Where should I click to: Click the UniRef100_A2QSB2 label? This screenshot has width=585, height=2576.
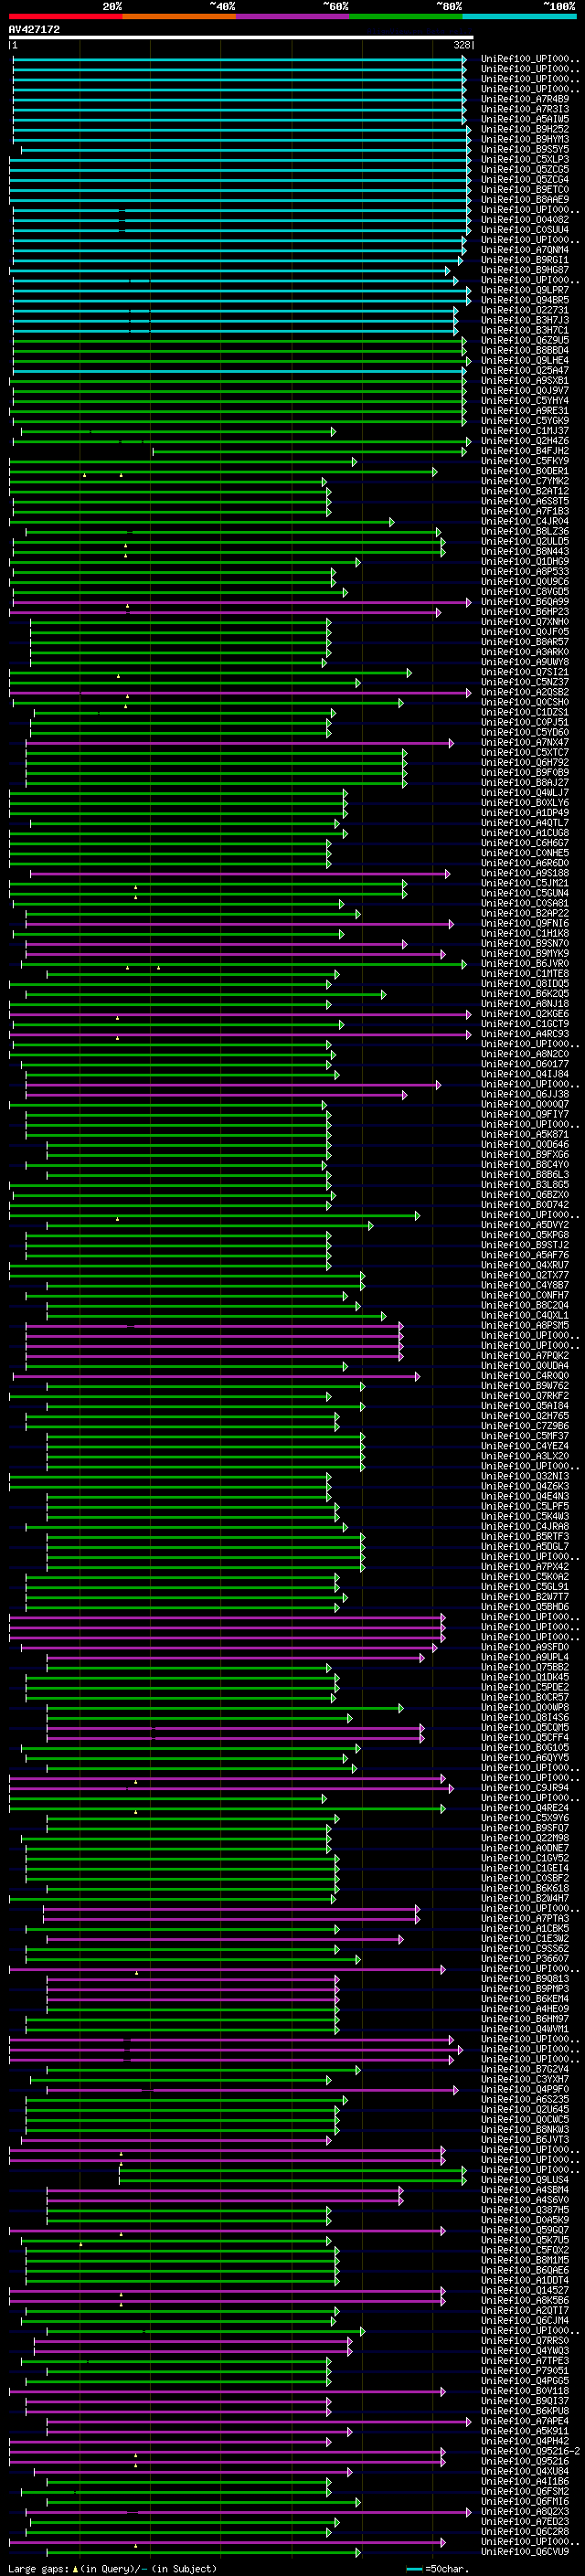pyautogui.click(x=525, y=692)
